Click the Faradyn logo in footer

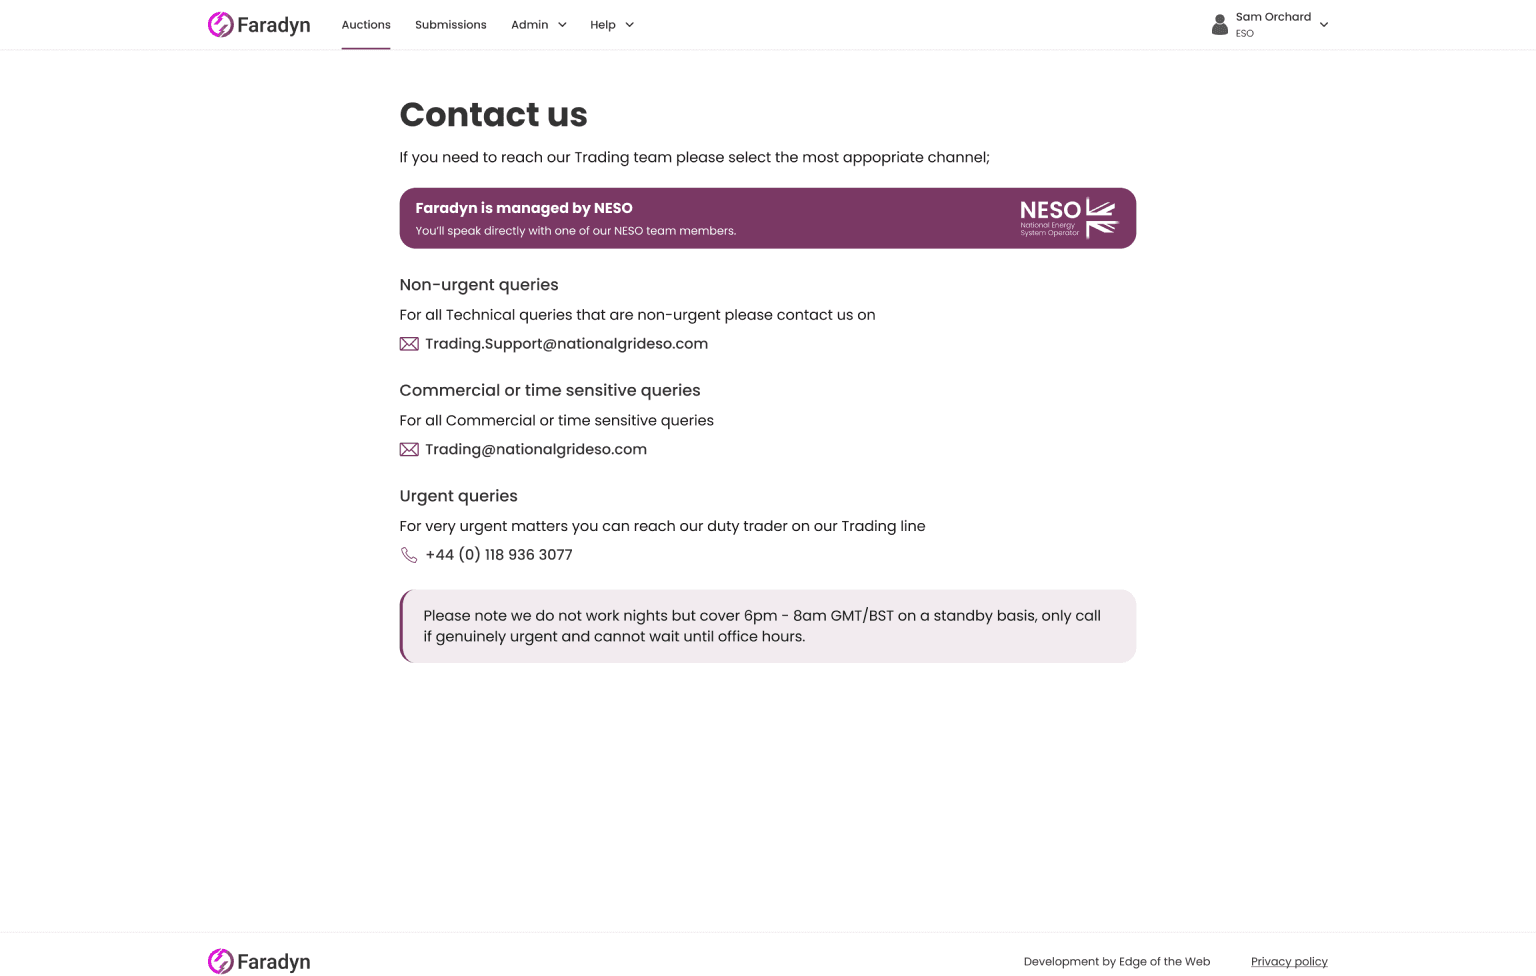(259, 961)
